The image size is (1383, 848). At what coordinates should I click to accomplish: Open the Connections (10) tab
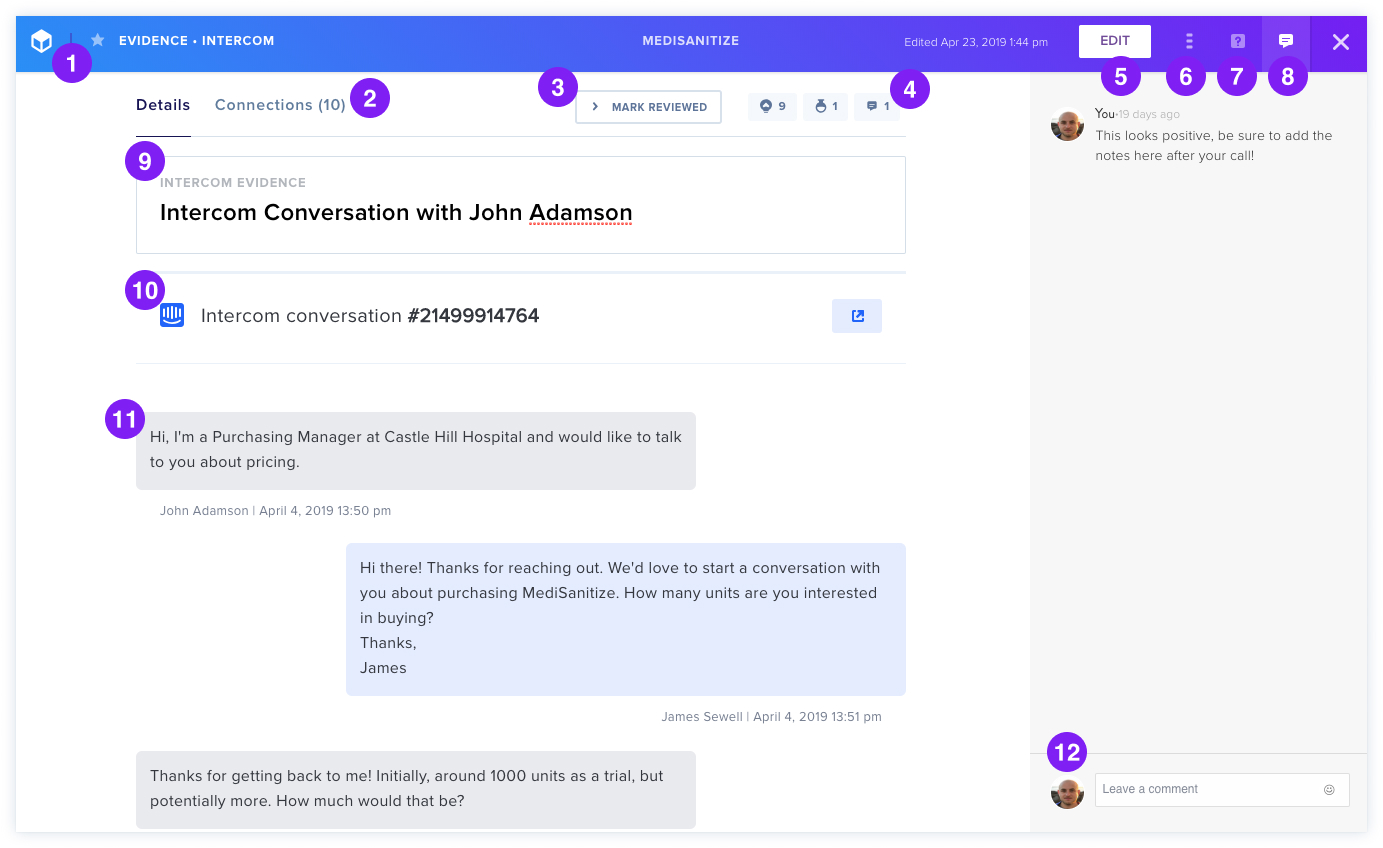tap(280, 105)
